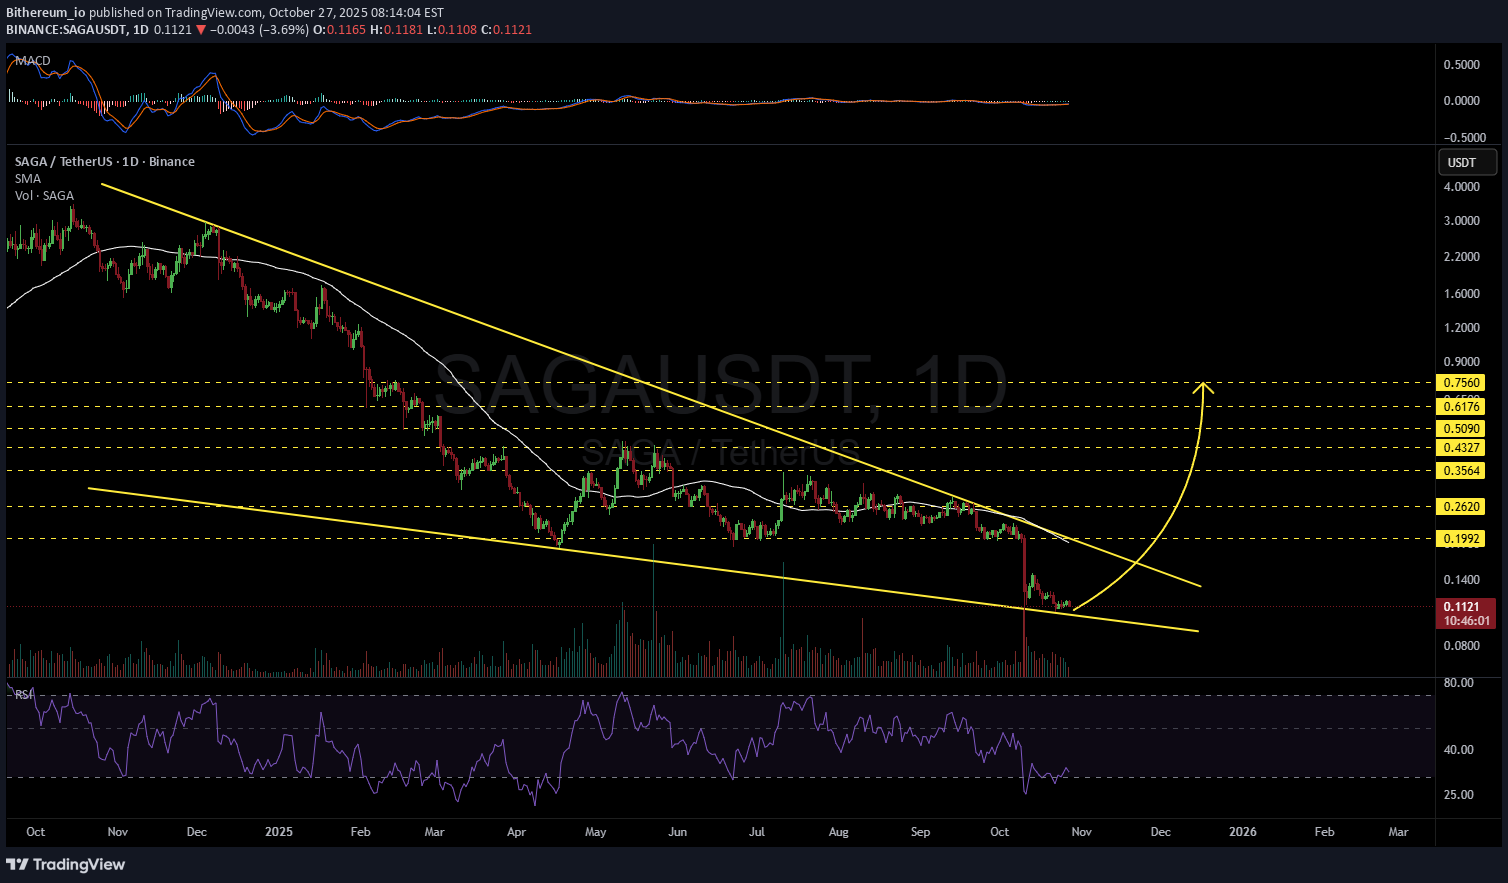The height and width of the screenshot is (883, 1508).
Task: Click the Bithereum_io publisher name
Action: click(46, 13)
